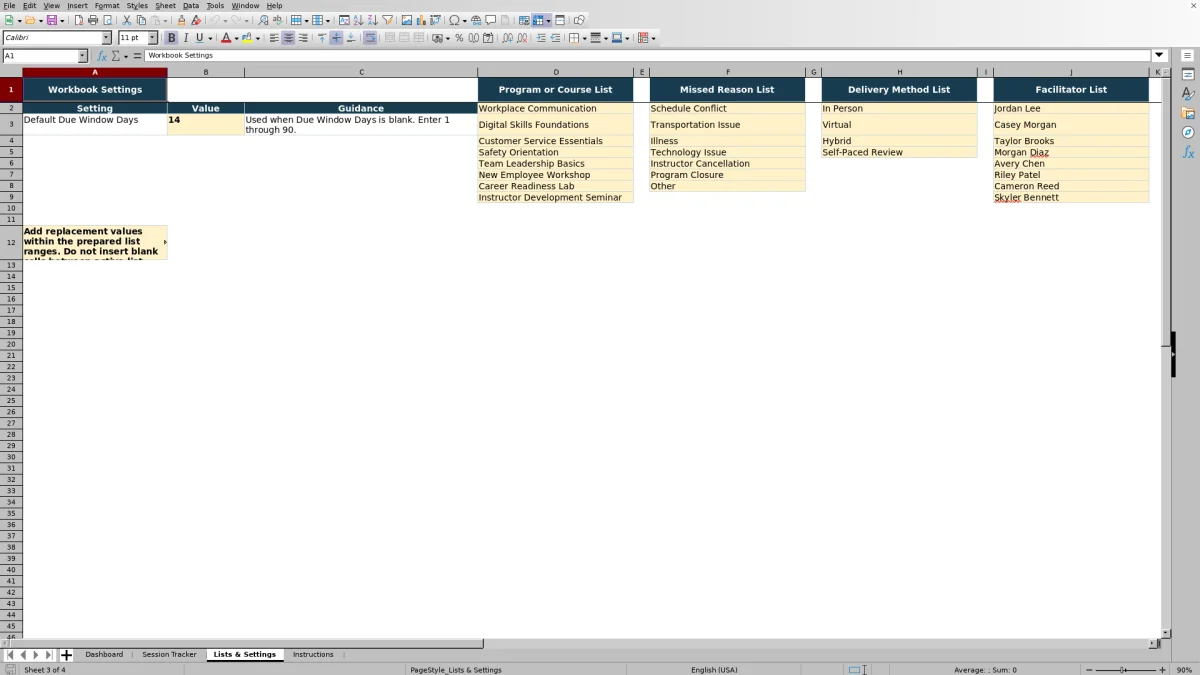
Task: Open font color dropdown arrow
Action: point(236,38)
